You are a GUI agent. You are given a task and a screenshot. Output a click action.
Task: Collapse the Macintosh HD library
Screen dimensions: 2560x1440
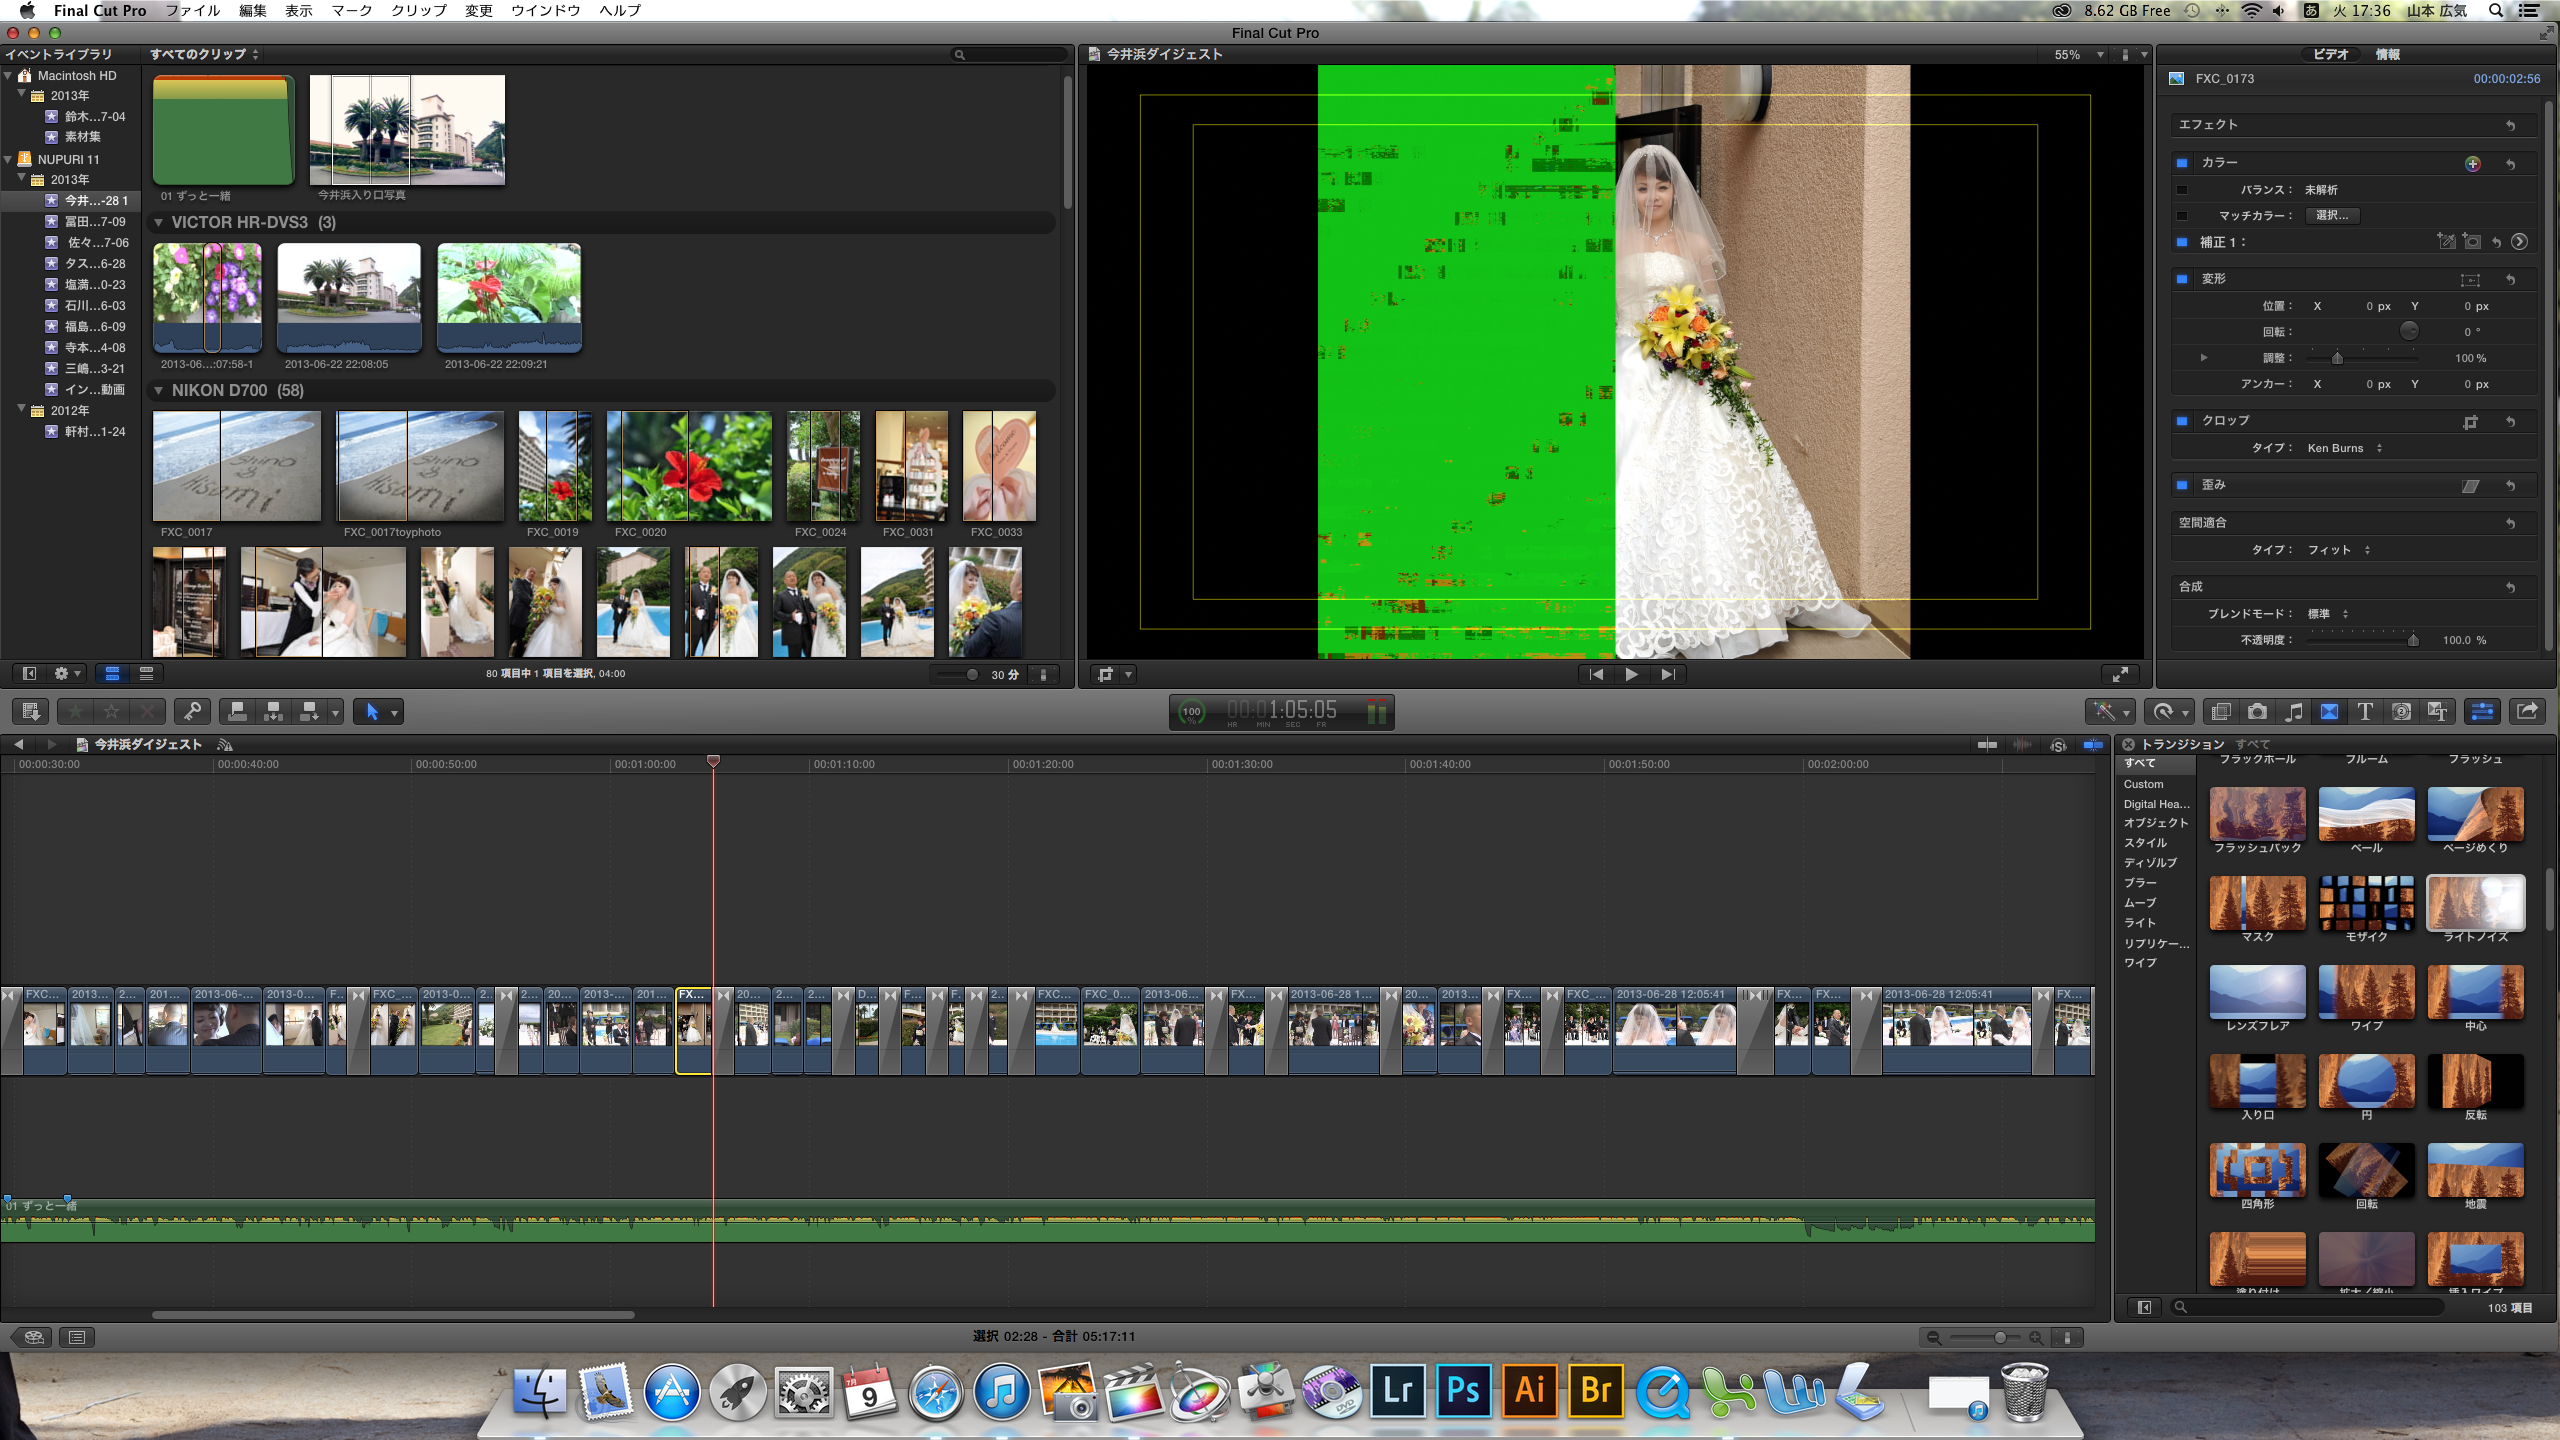pyautogui.click(x=8, y=76)
